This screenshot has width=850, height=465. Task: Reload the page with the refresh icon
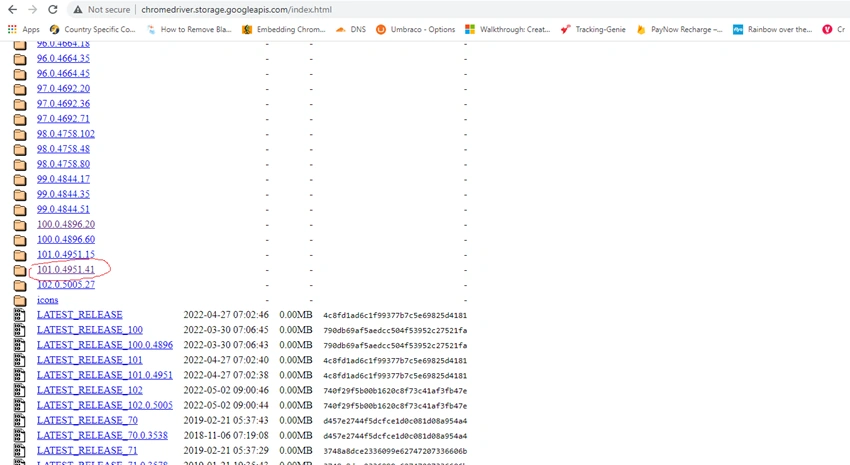point(53,10)
